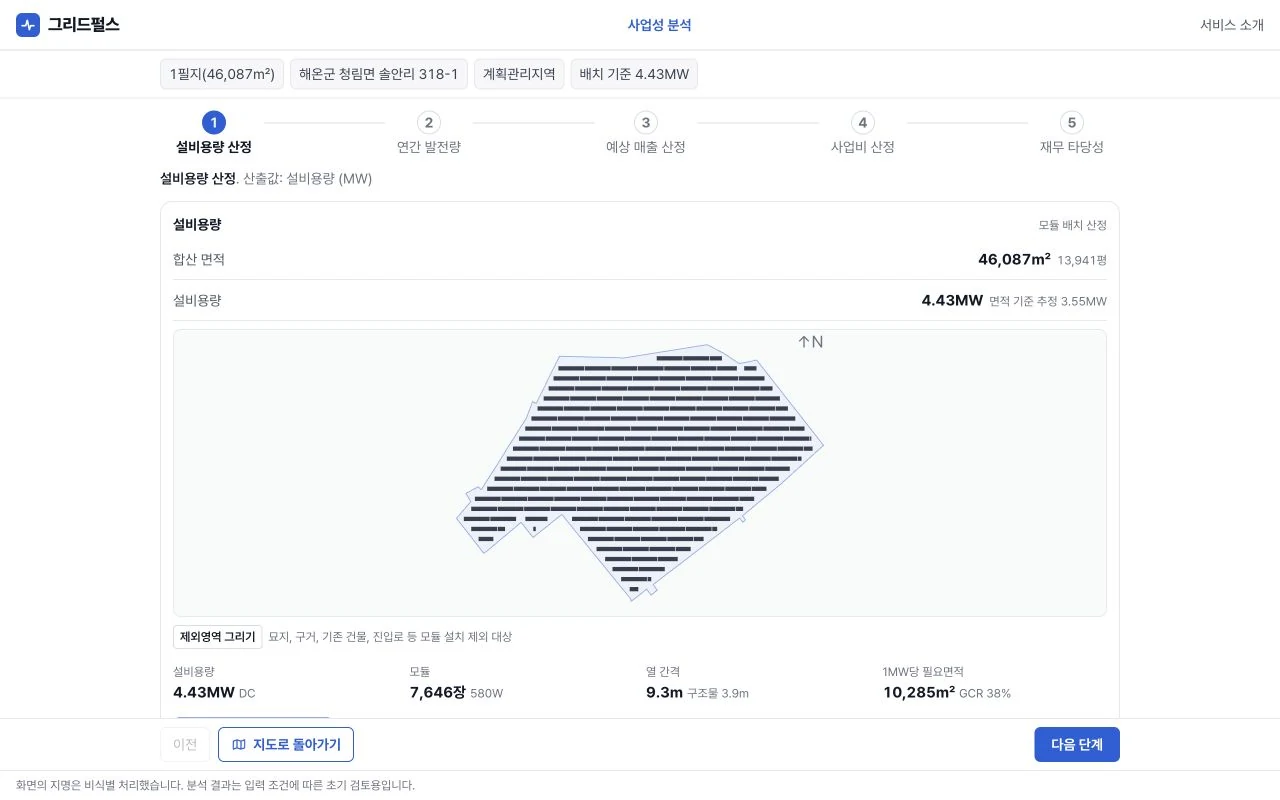Image resolution: width=1280 pixels, height=800 pixels.
Task: Open the 사업성 분석 menu item
Action: [659, 25]
